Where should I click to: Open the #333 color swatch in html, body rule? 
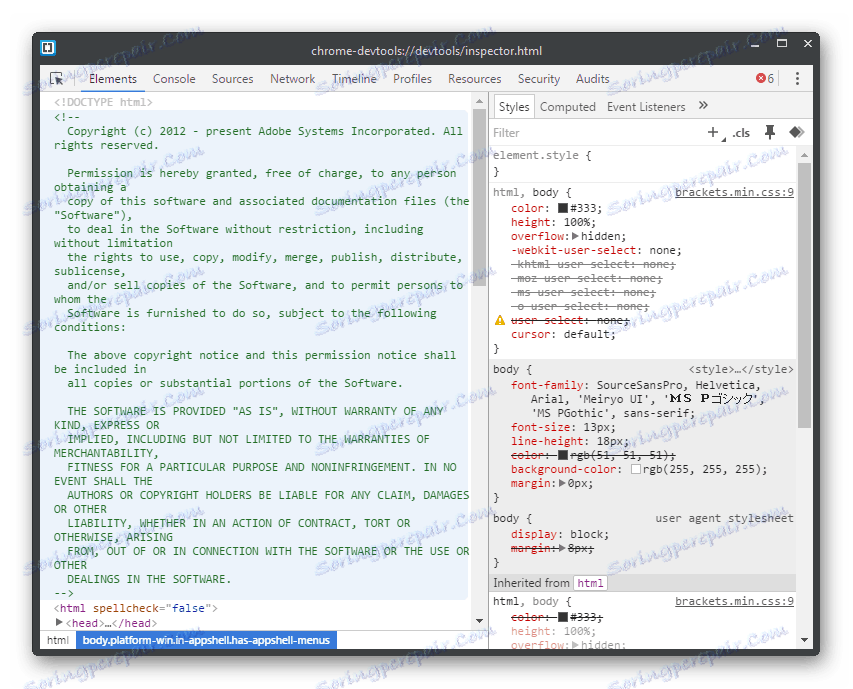563,208
